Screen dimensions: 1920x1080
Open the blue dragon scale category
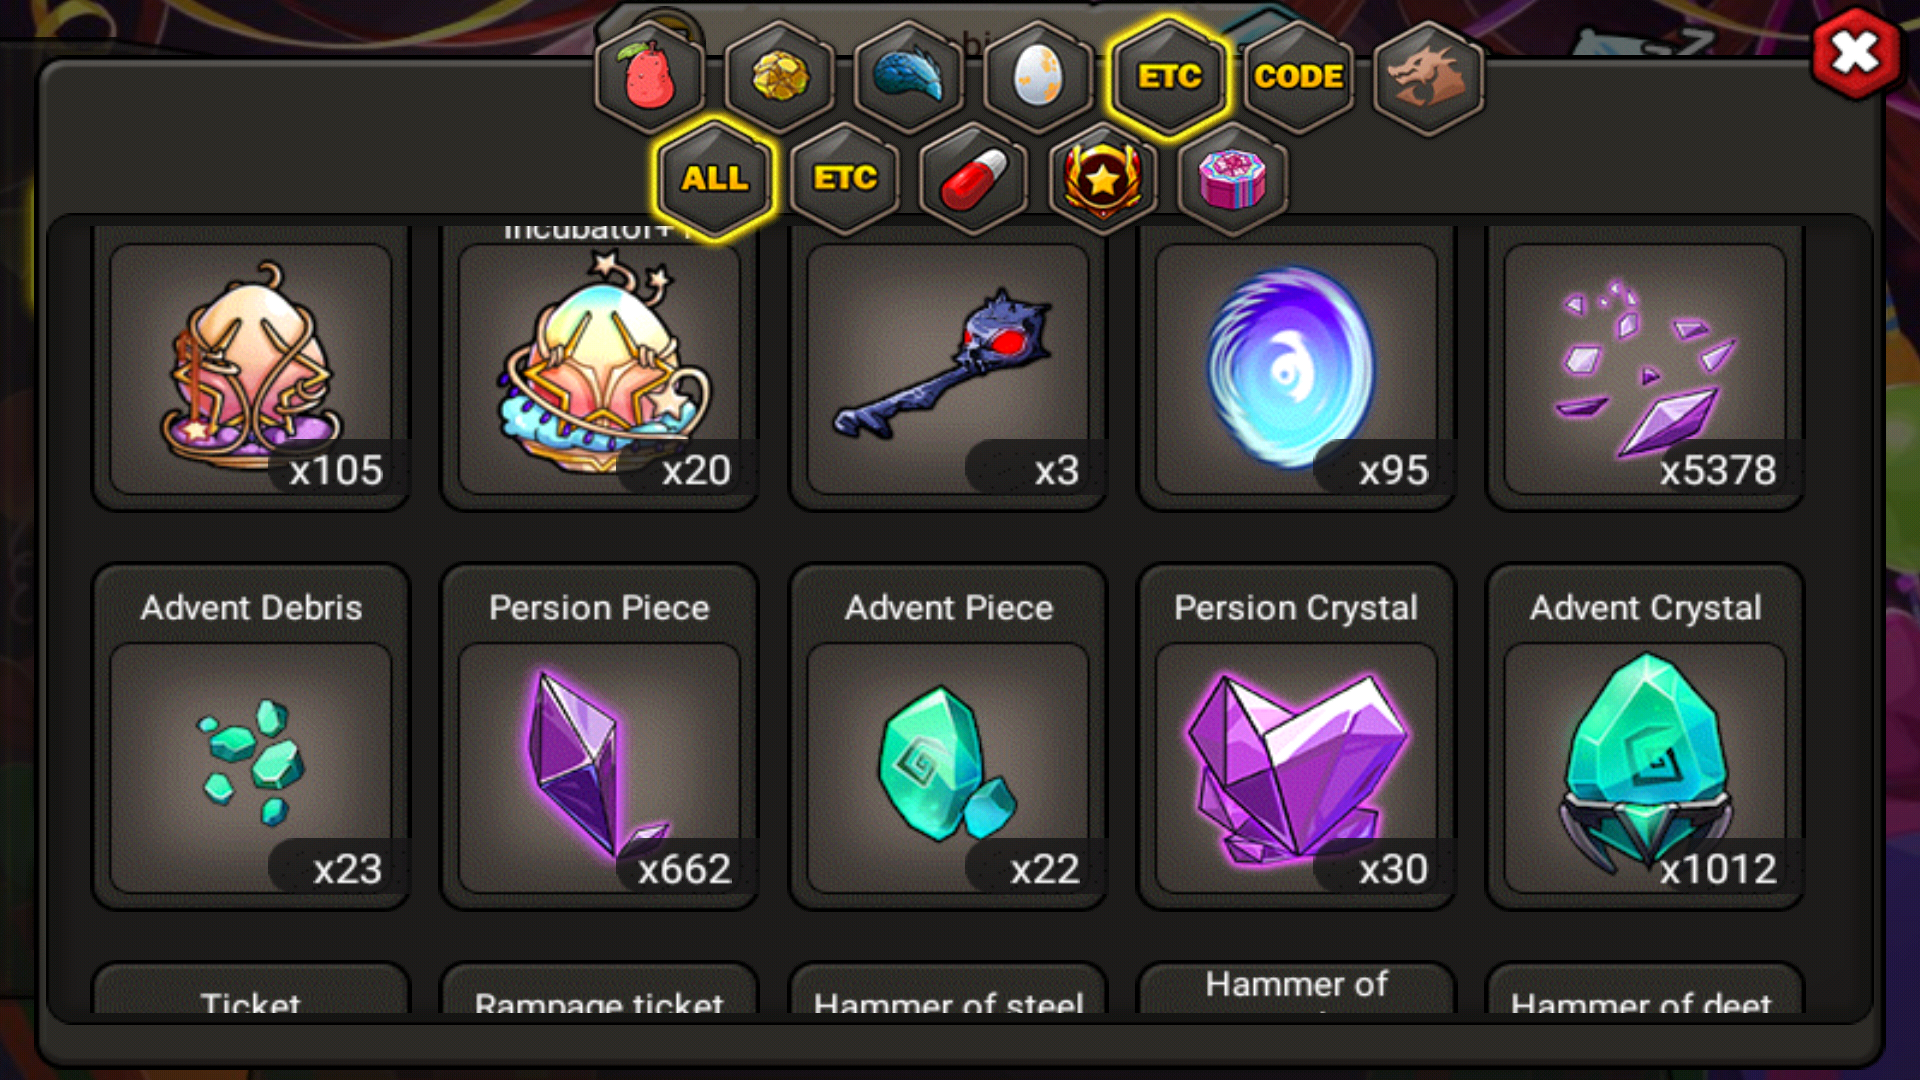[x=909, y=77]
